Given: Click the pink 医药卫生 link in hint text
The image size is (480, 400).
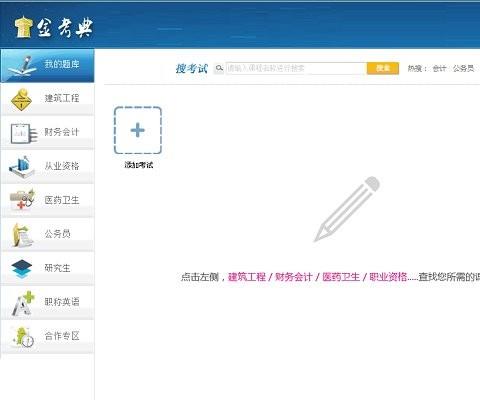Looking at the screenshot, I should point(341,277).
